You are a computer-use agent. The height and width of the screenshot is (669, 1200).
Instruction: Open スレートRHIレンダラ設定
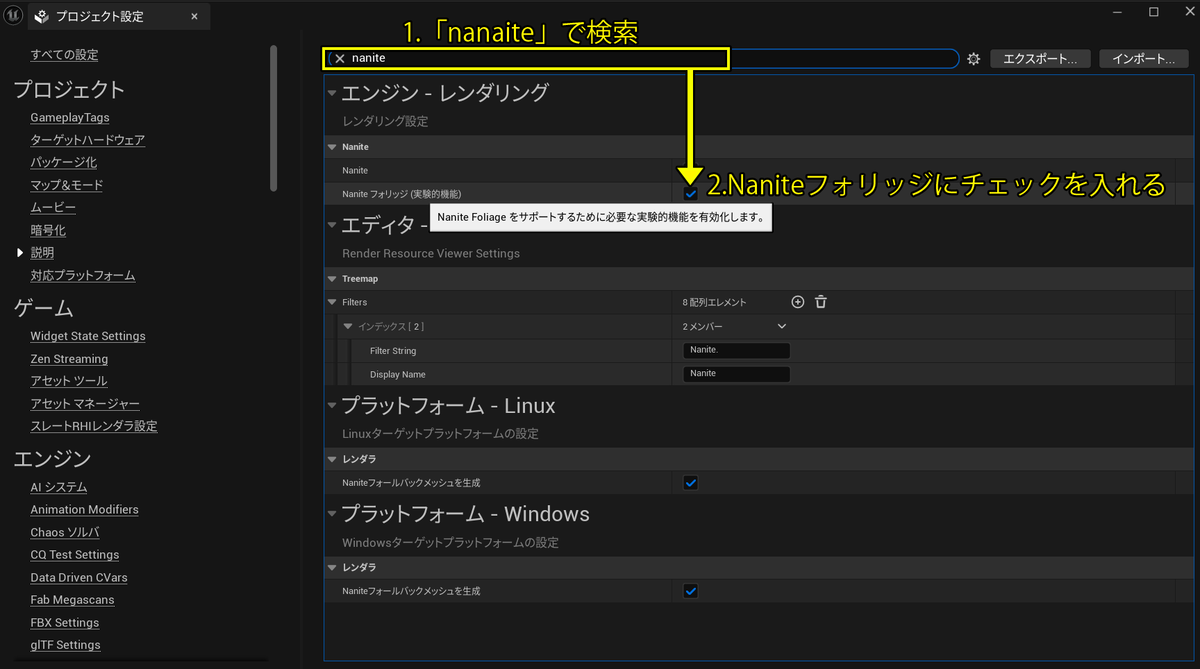point(94,426)
